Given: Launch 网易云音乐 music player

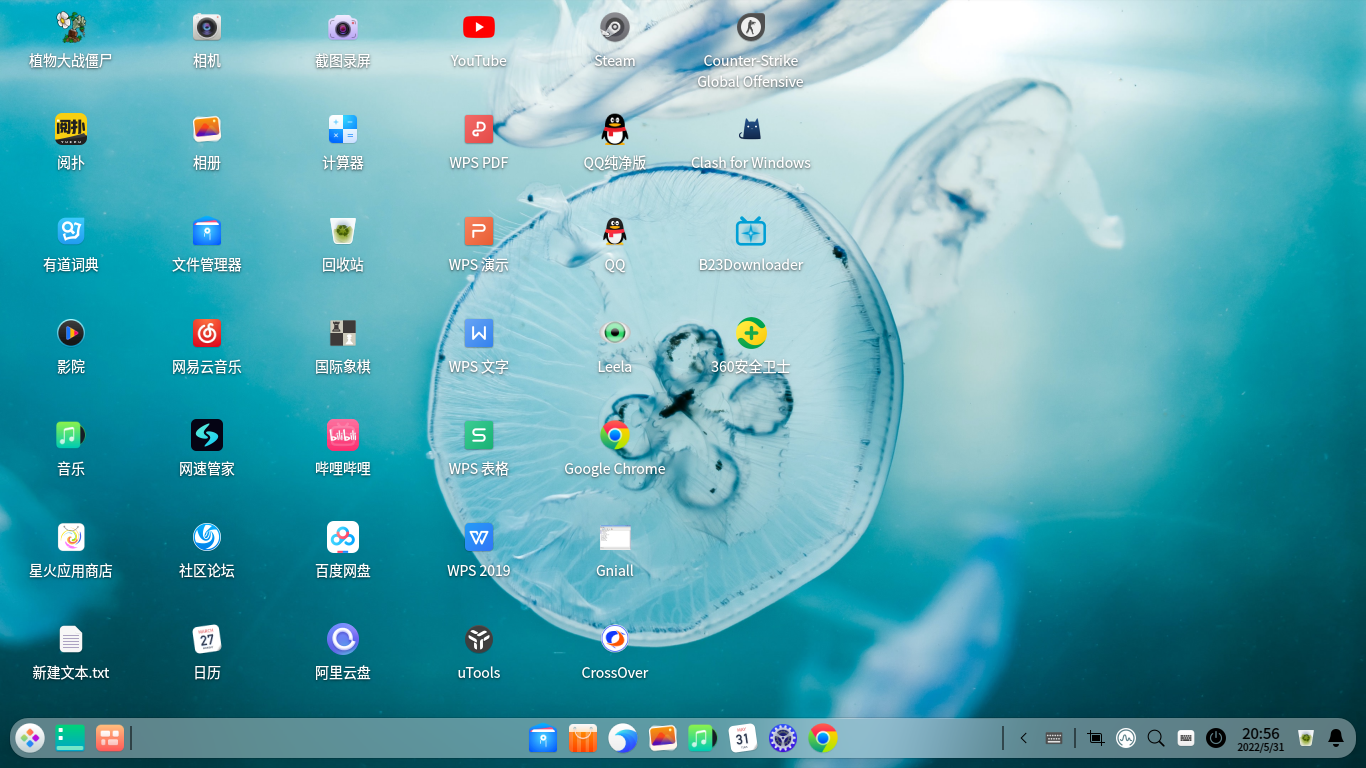Looking at the screenshot, I should coord(206,333).
